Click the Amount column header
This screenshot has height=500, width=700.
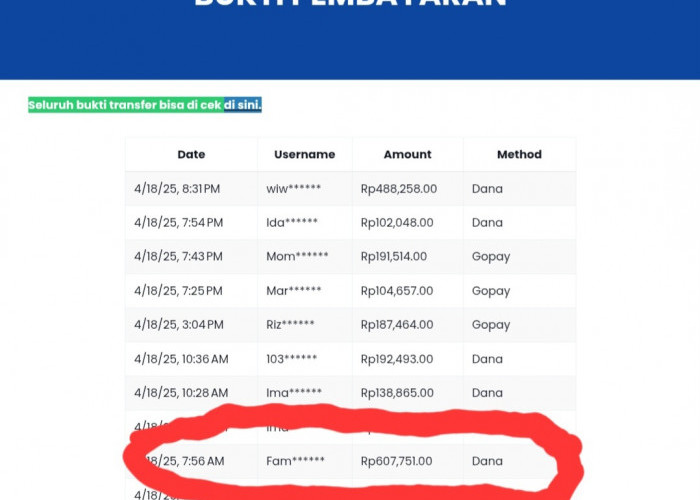(x=407, y=154)
